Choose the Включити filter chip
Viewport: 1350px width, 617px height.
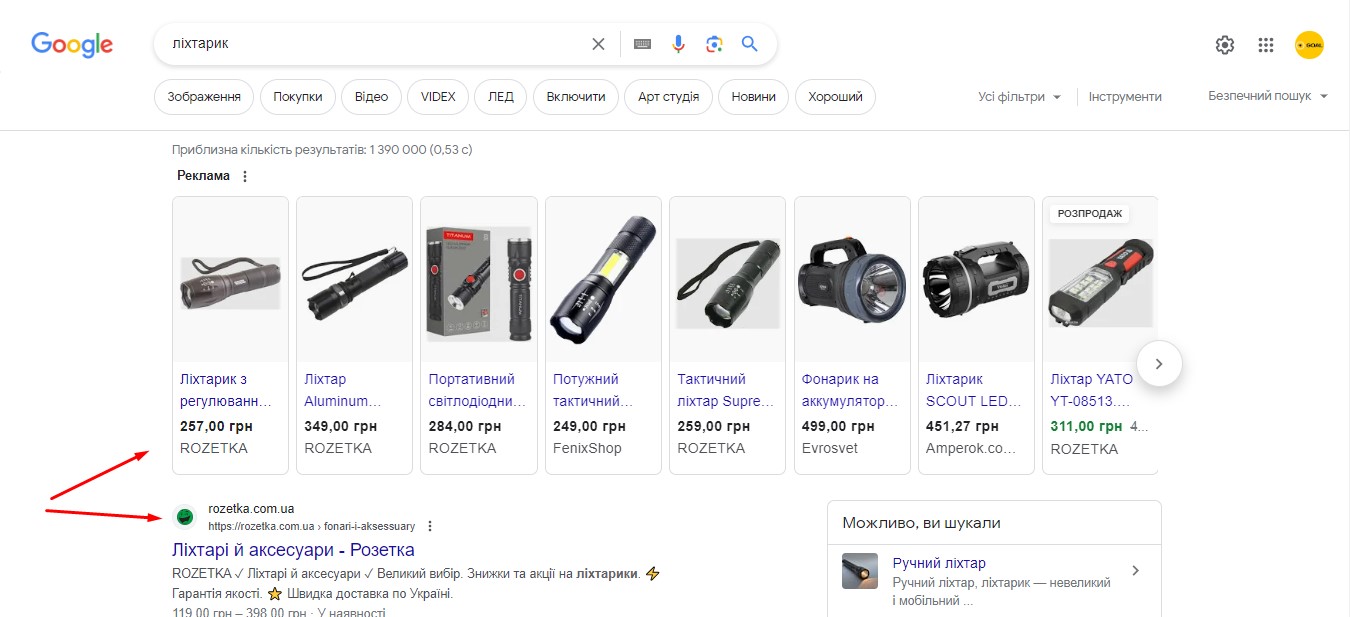coord(576,97)
